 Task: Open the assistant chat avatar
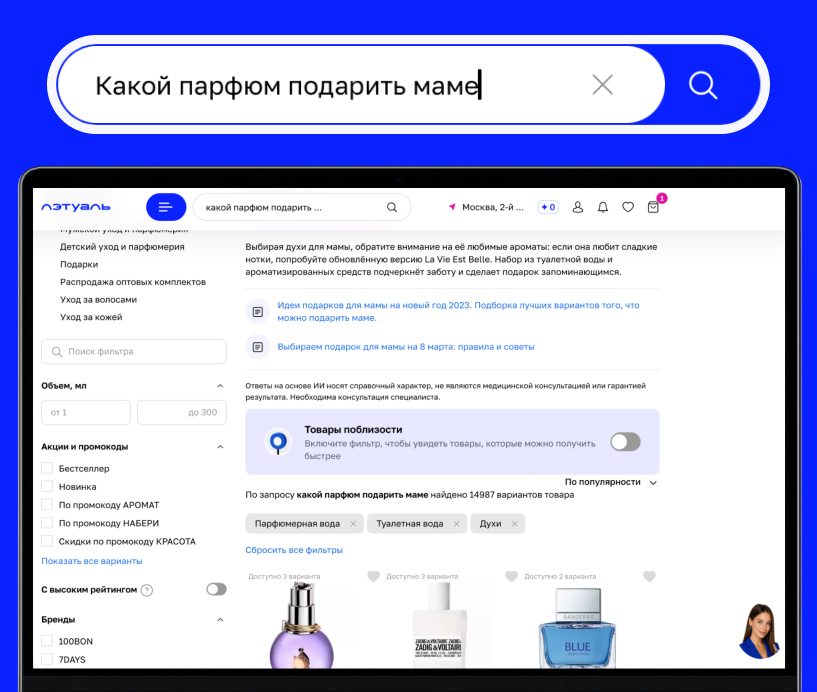[x=760, y=631]
